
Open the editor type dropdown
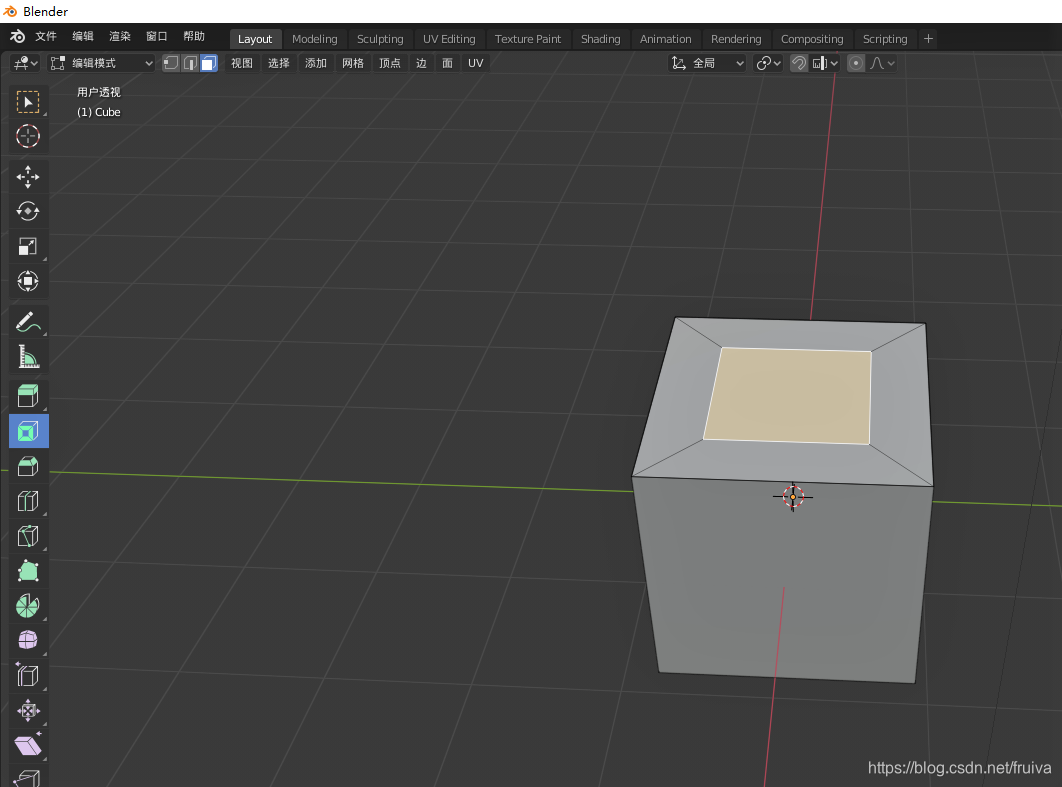coord(26,63)
